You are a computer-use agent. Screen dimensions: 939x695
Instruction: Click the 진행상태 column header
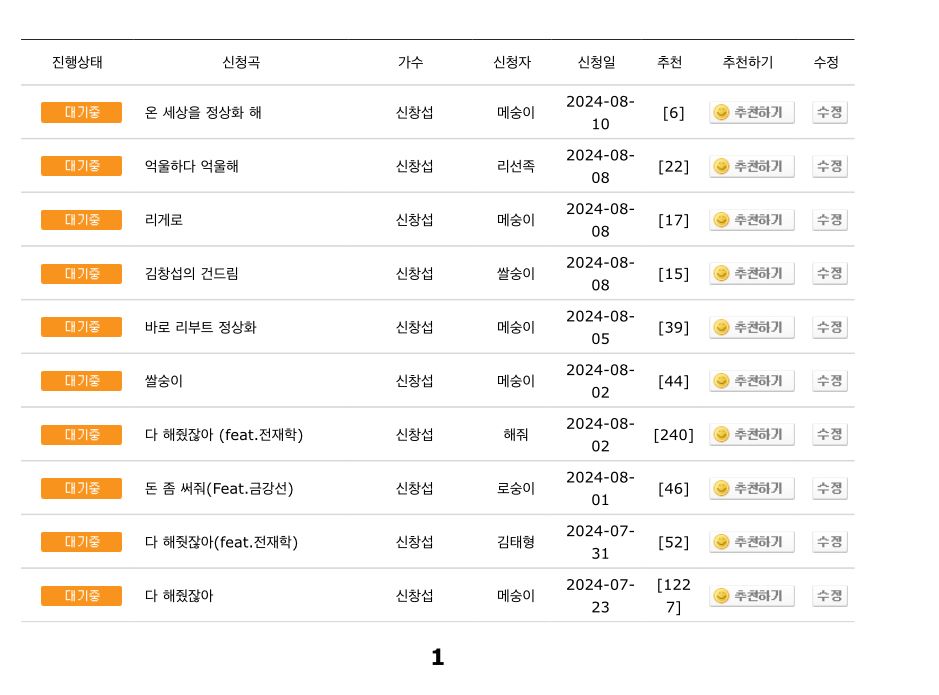point(77,62)
